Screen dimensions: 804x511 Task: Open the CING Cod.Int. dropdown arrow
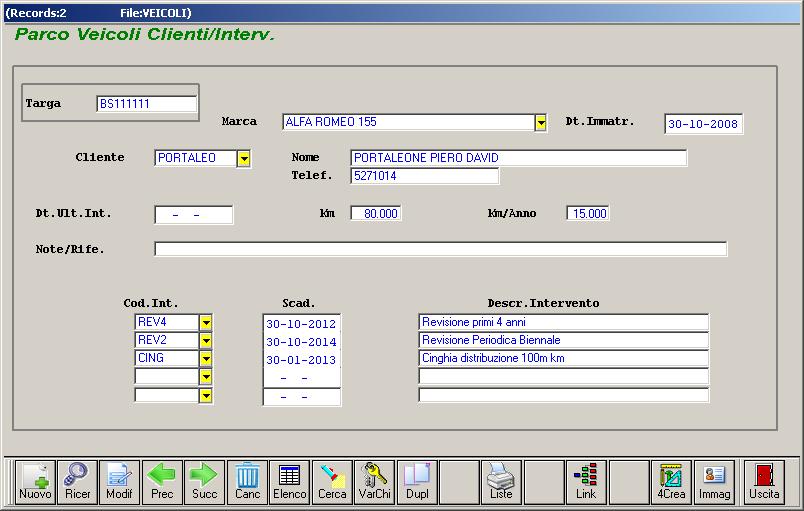pos(206,359)
